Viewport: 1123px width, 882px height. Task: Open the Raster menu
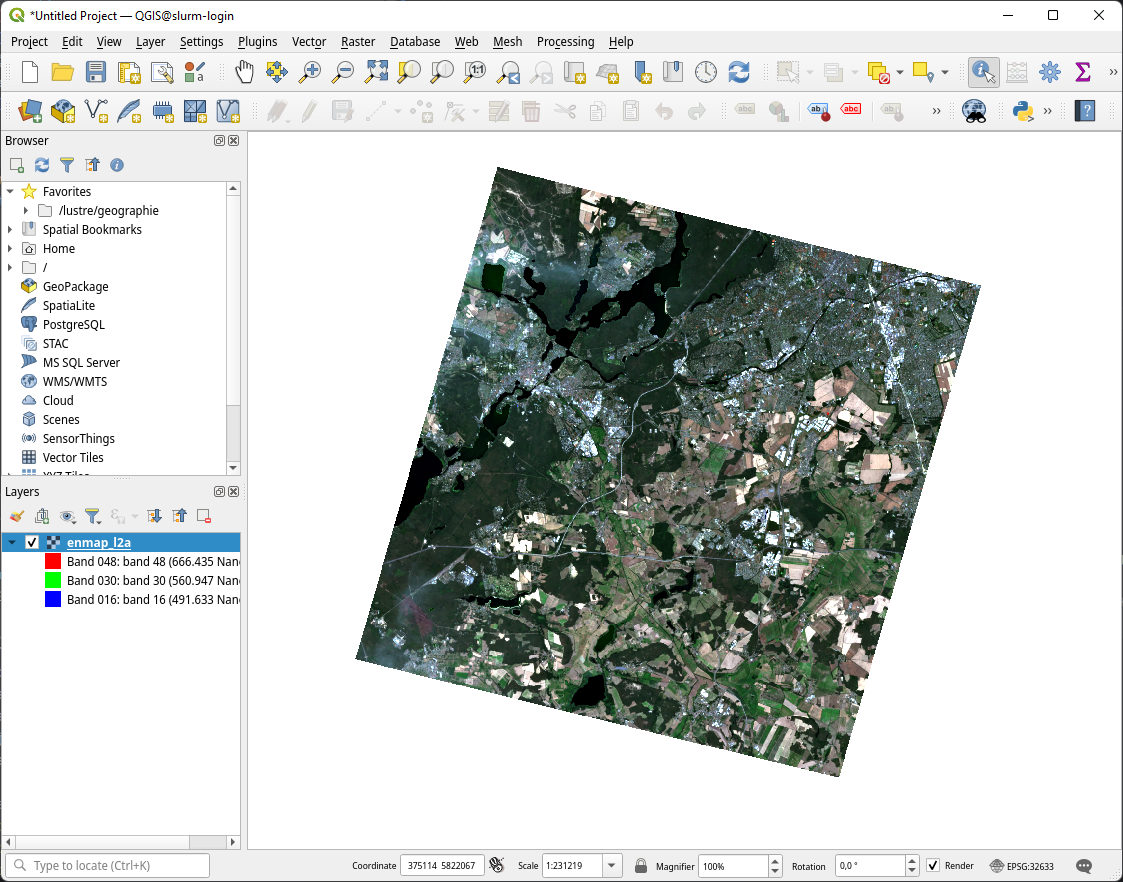pos(357,42)
